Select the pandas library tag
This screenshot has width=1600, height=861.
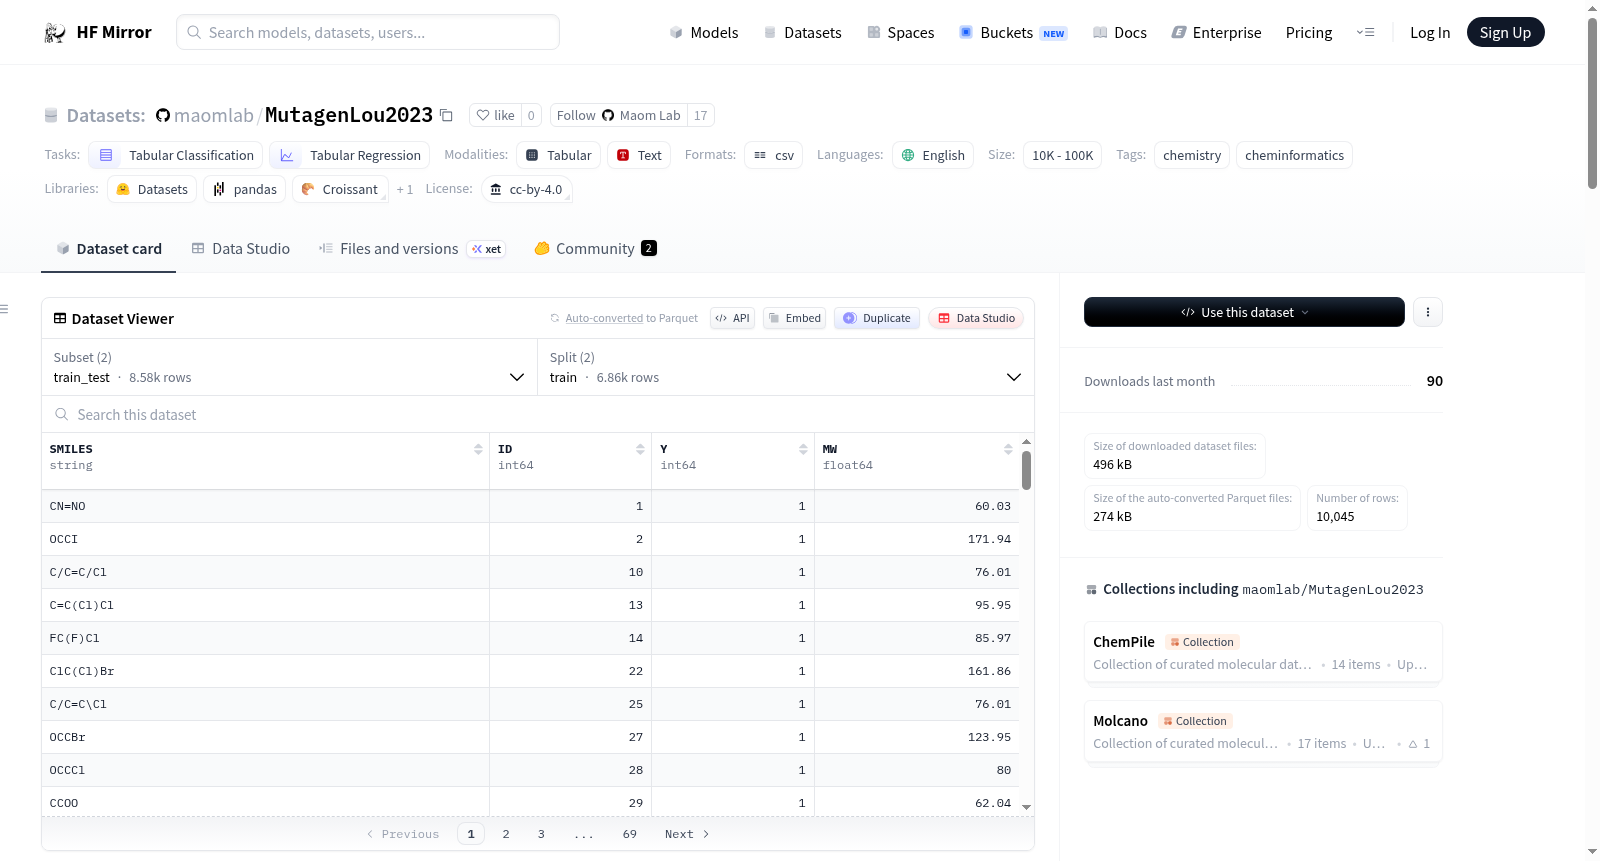(x=245, y=189)
